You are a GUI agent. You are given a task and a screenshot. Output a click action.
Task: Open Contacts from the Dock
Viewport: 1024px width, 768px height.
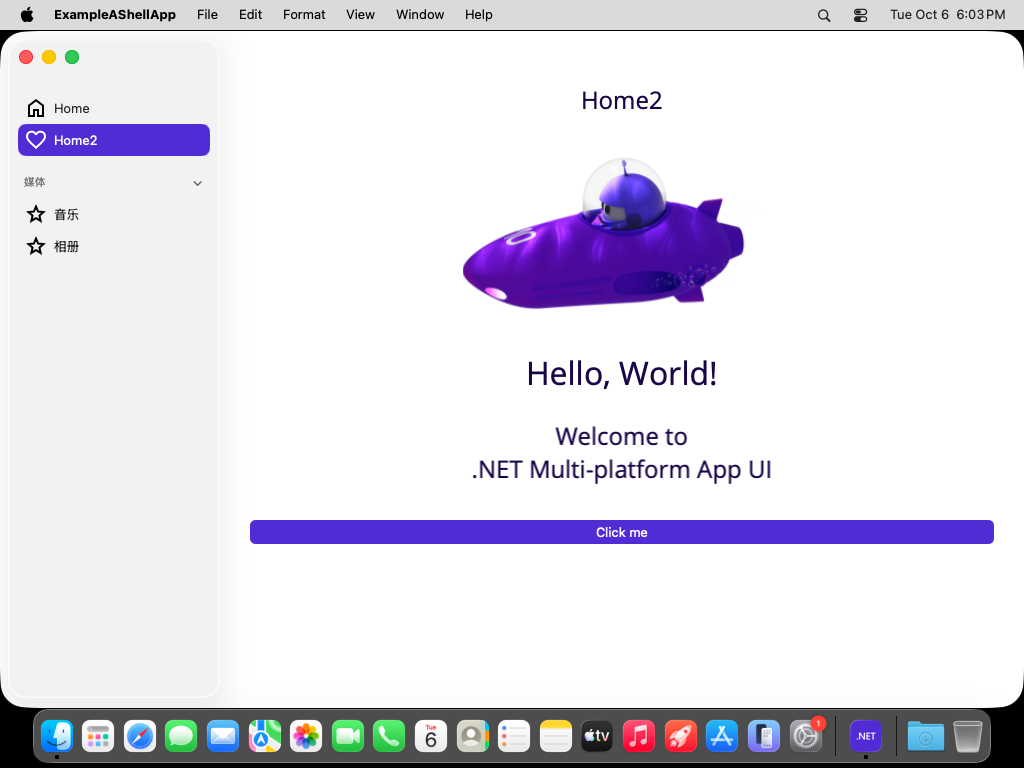click(472, 736)
